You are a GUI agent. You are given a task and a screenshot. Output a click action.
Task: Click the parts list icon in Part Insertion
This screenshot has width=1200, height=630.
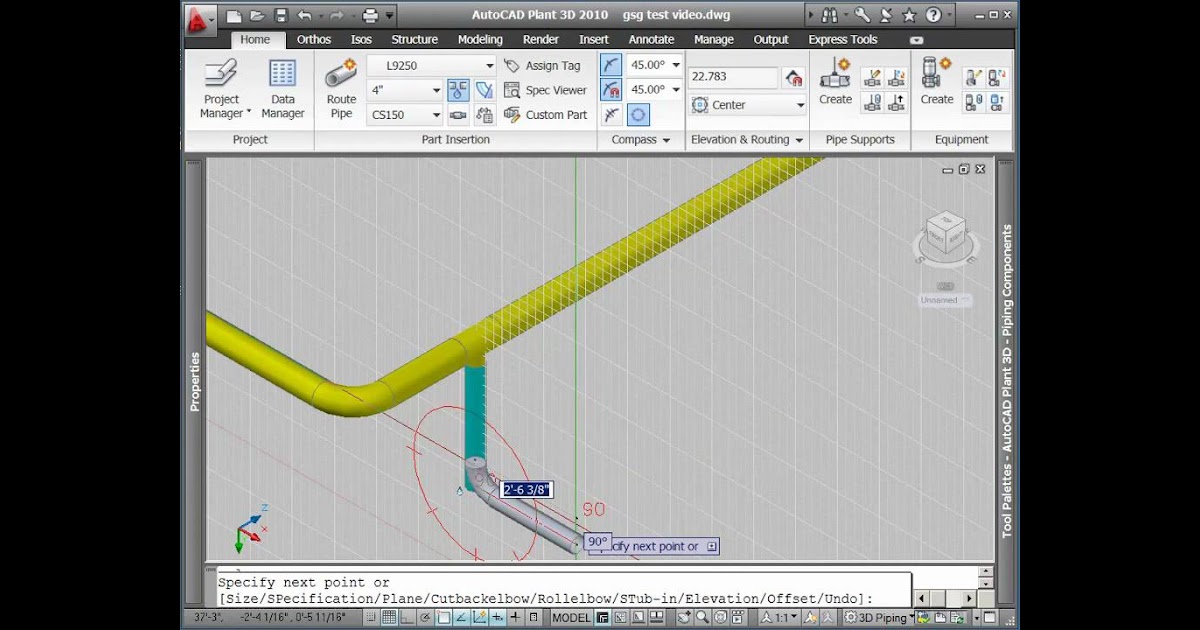click(485, 115)
